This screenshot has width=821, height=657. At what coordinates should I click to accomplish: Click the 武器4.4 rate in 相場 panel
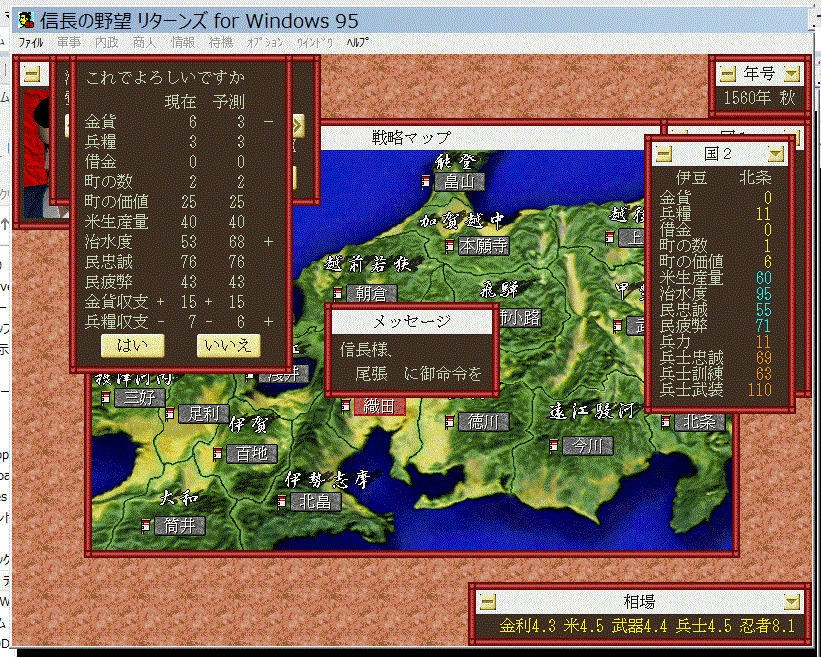coord(639,626)
